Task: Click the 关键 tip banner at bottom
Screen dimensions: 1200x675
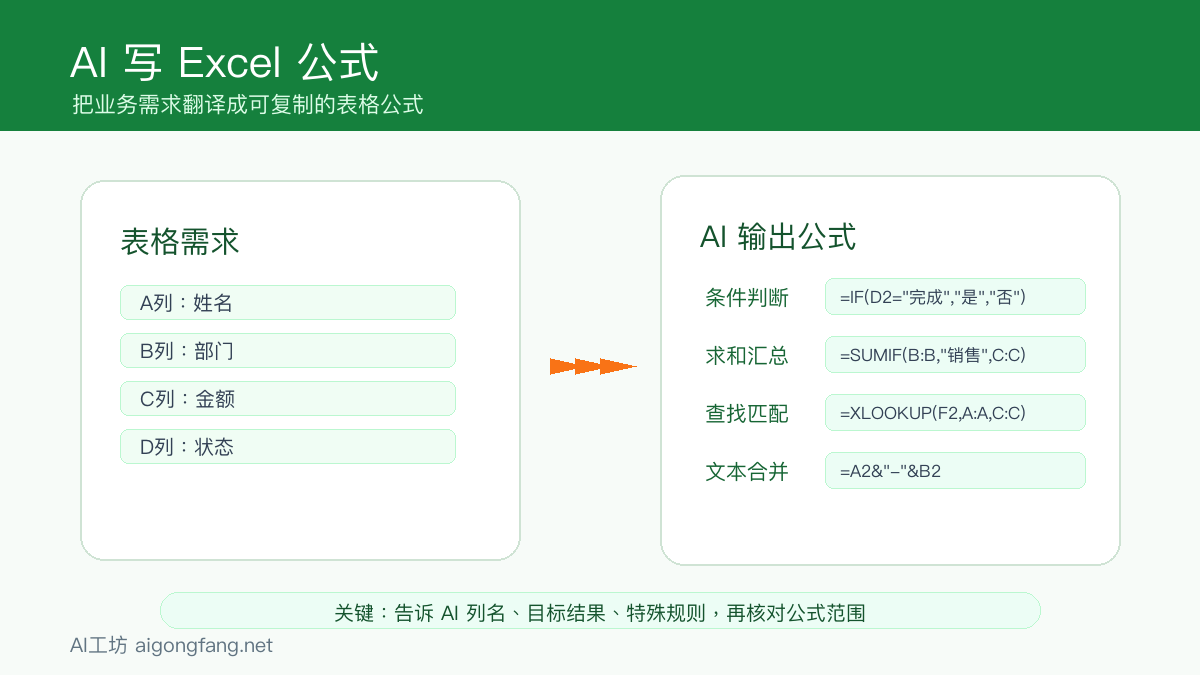Action: [600, 611]
